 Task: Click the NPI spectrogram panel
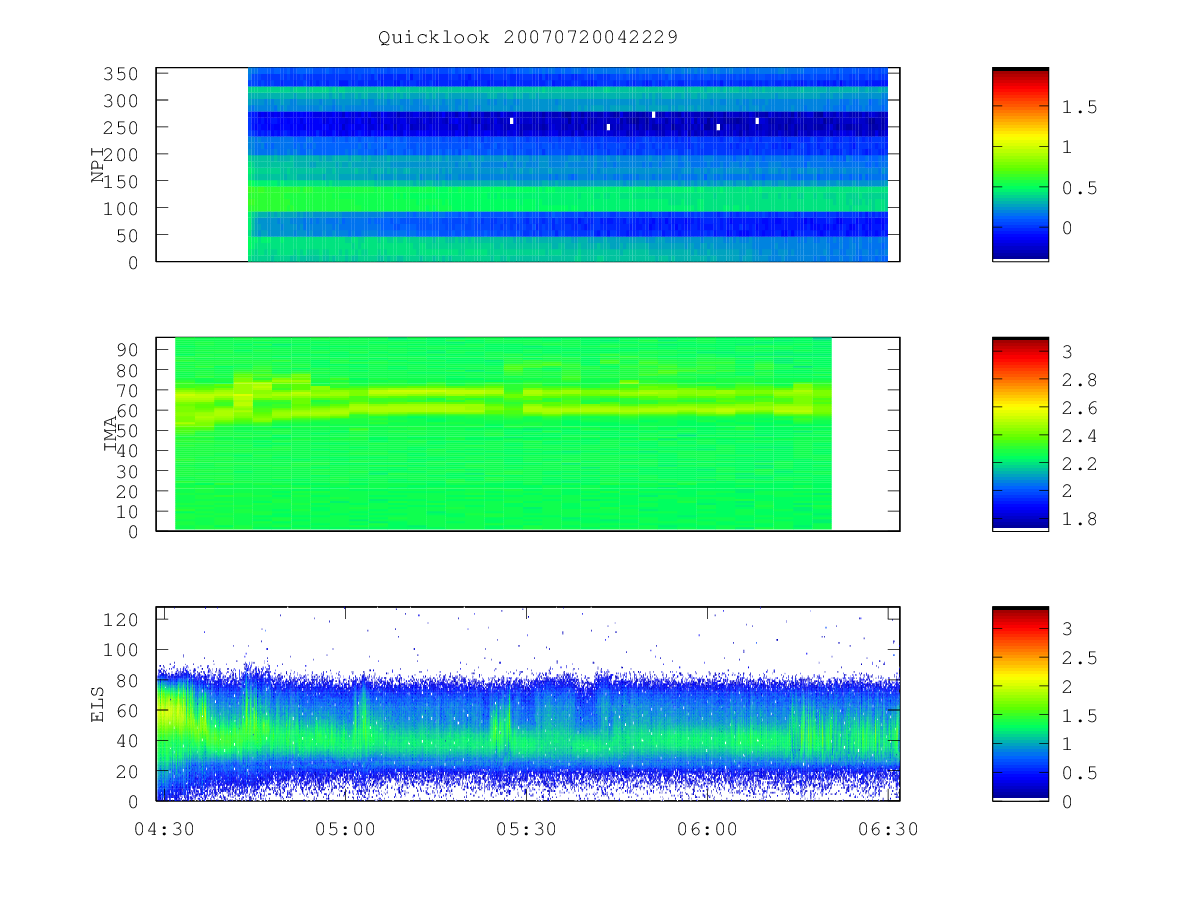(x=528, y=165)
